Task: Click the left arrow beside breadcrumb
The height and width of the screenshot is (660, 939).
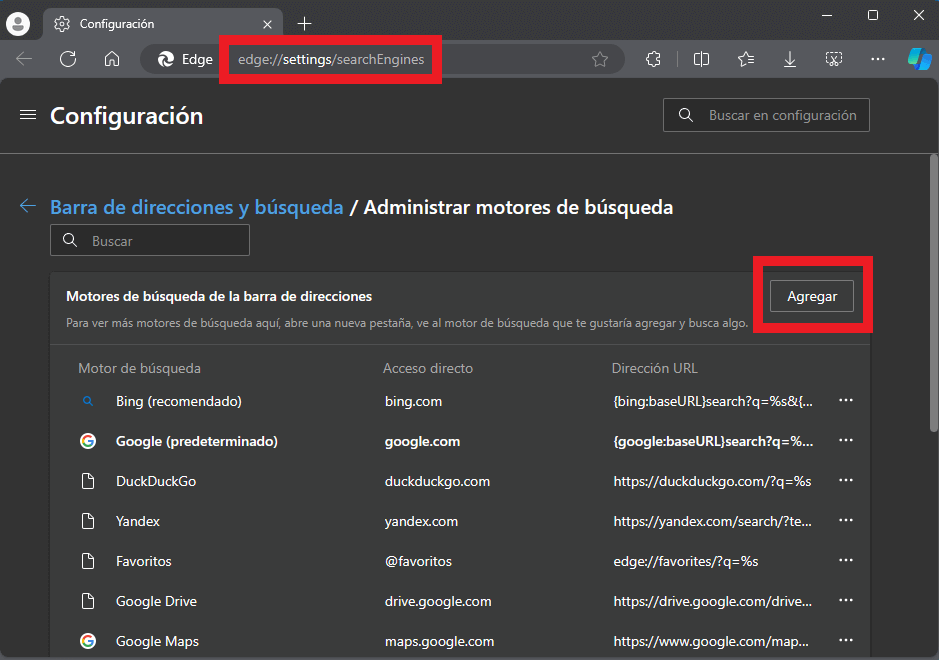Action: click(28, 206)
